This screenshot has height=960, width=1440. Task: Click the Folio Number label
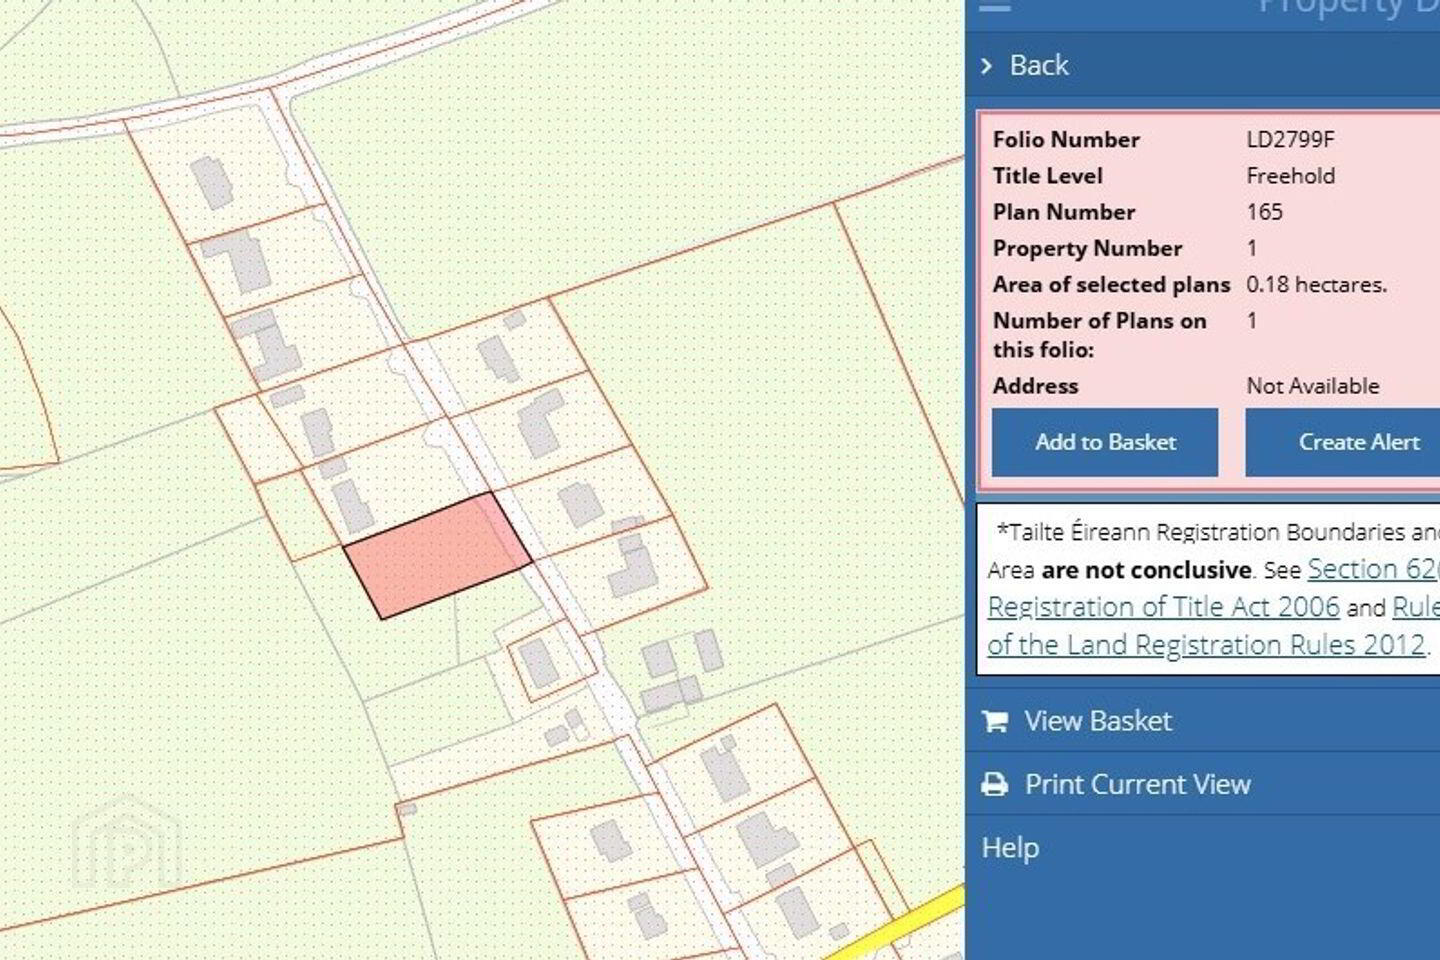pos(1066,139)
